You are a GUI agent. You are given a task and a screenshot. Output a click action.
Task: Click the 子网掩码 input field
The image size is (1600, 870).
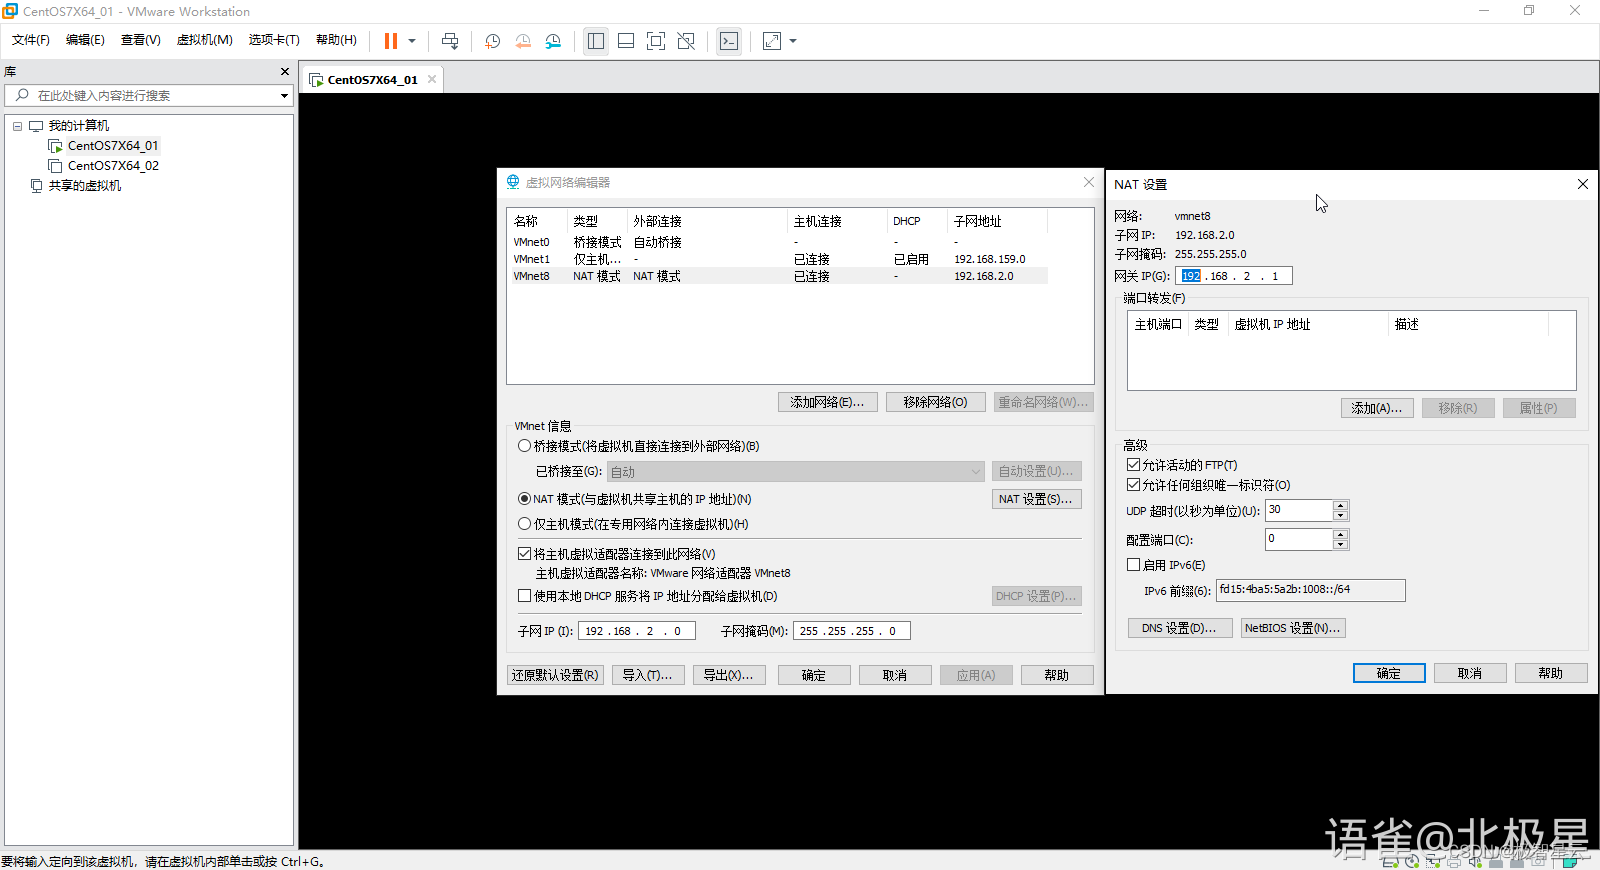tap(852, 631)
